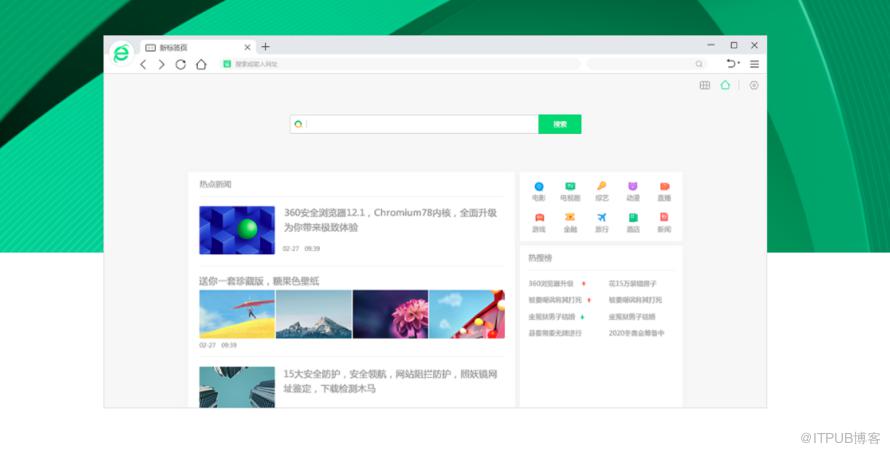Go forward with the forward arrow

[x=162, y=65]
